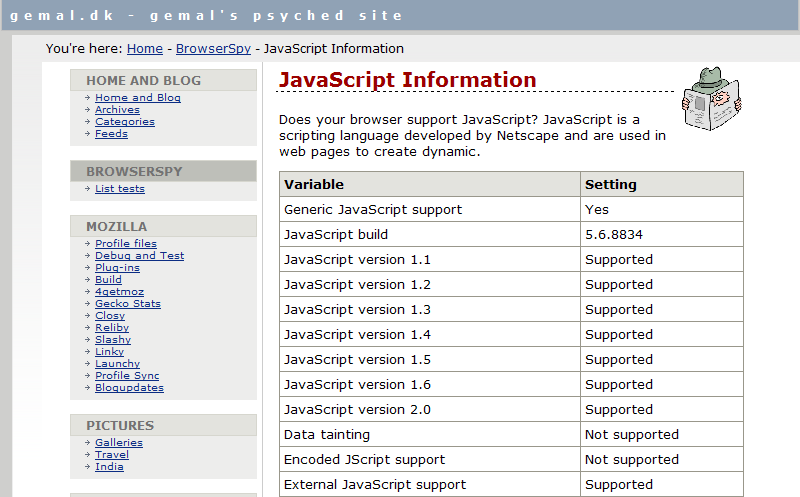Click the PICTURES section header
Image resolution: width=800 pixels, height=497 pixels.
(163, 425)
